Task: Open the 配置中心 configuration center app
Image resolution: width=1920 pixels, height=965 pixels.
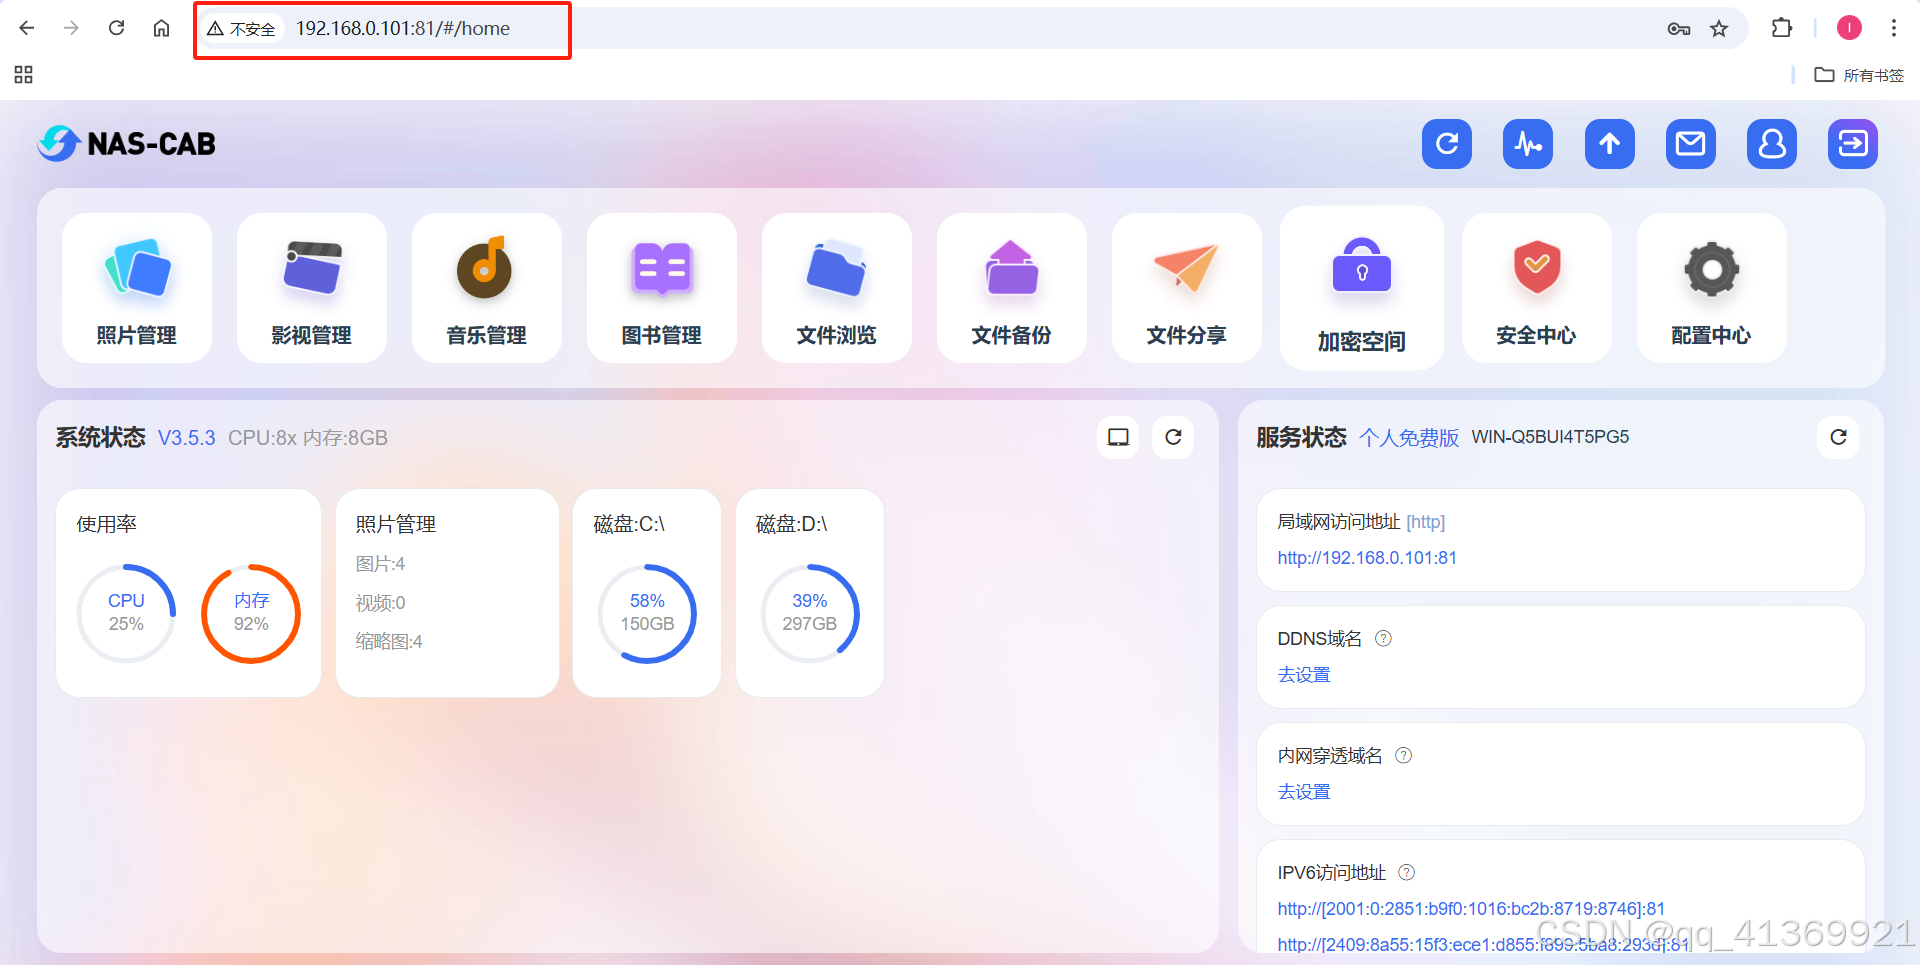Action: pyautogui.click(x=1712, y=288)
